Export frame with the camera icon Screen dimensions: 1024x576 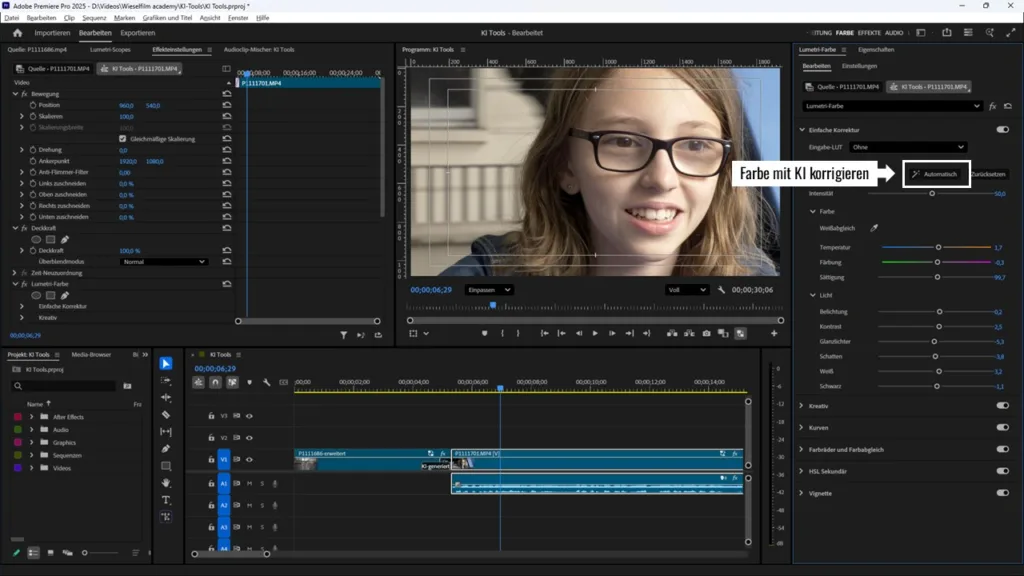pyautogui.click(x=706, y=333)
